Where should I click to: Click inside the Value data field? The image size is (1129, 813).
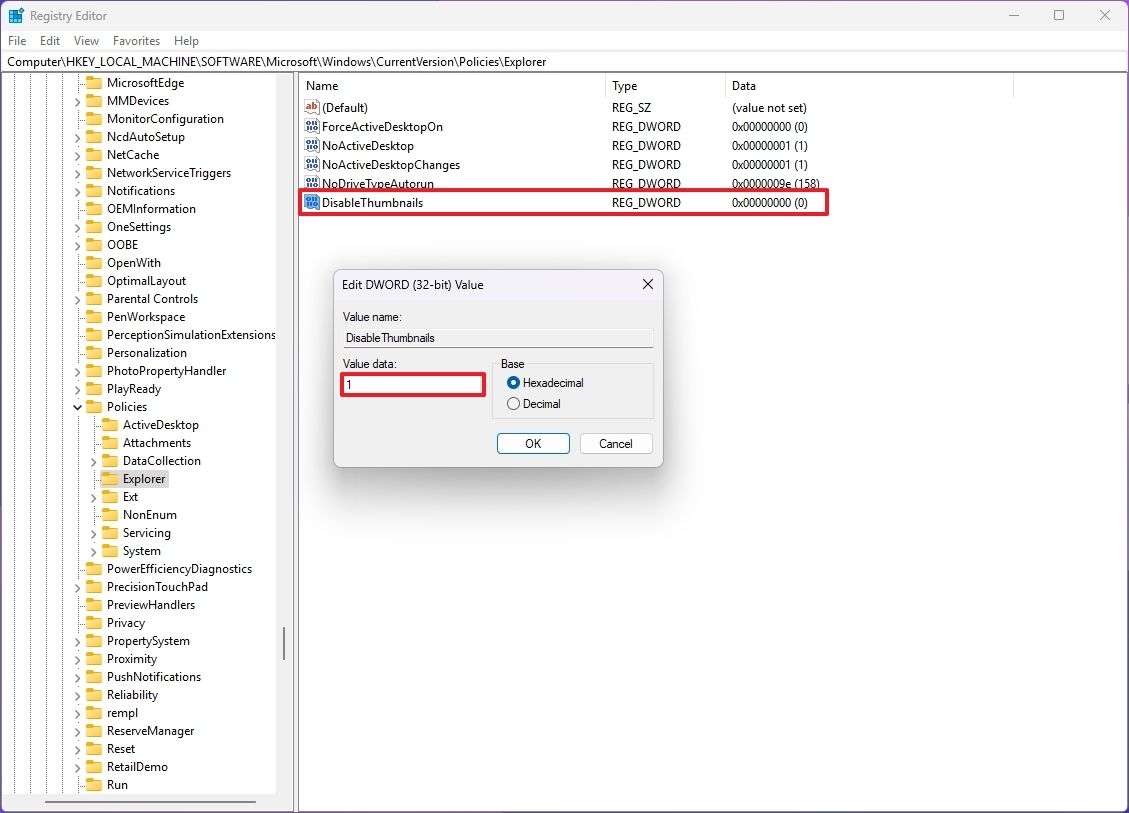tap(412, 384)
